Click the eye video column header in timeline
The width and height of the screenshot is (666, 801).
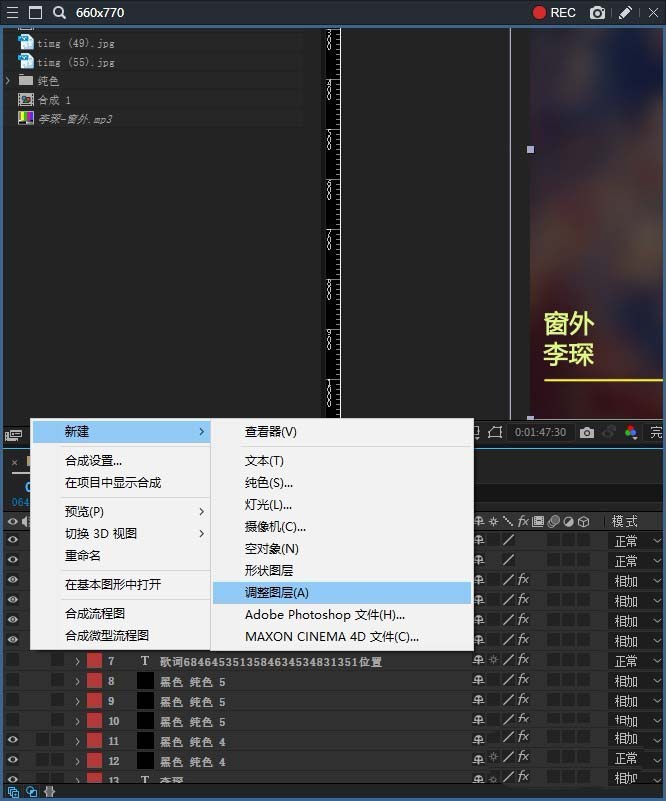[x=13, y=522]
